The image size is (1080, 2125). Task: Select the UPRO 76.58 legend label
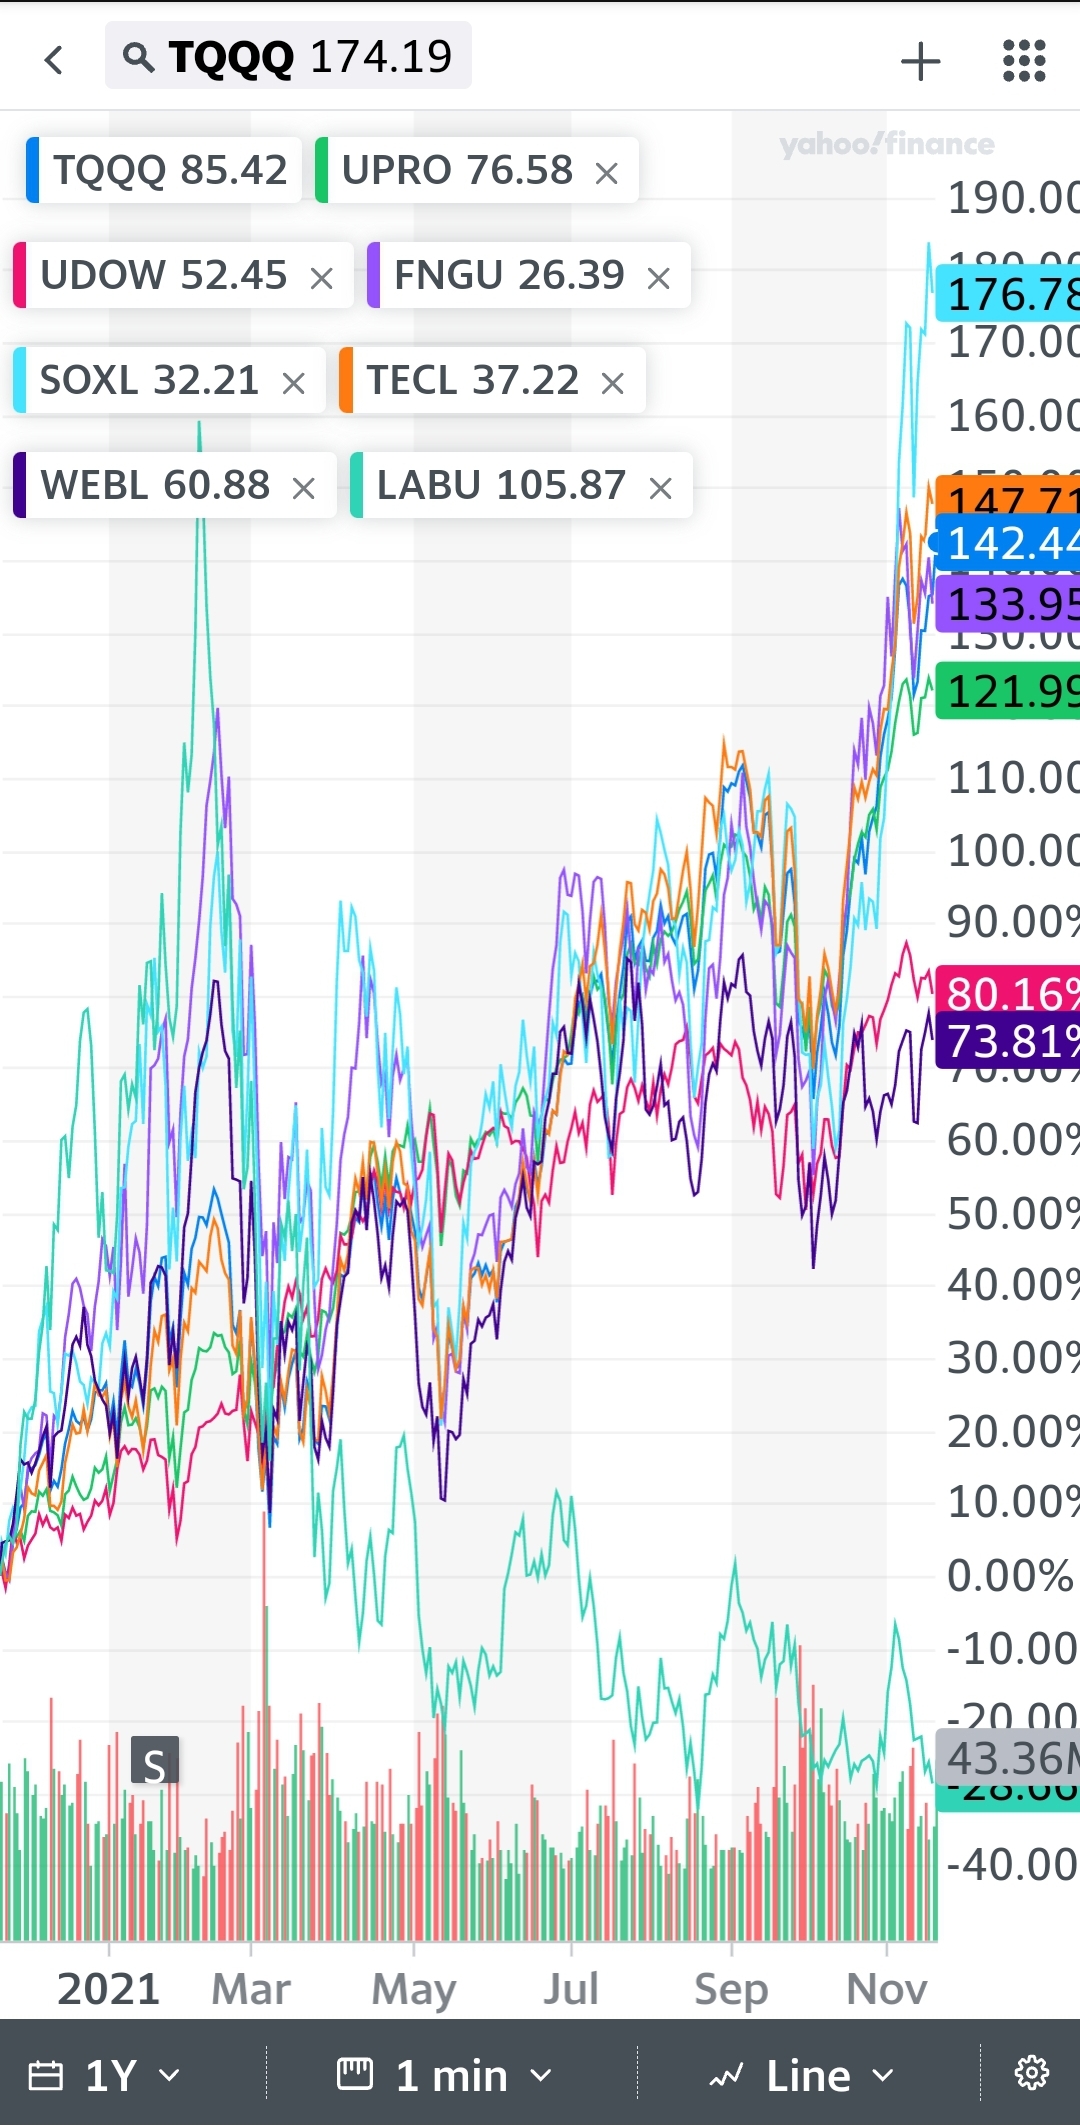pos(457,170)
